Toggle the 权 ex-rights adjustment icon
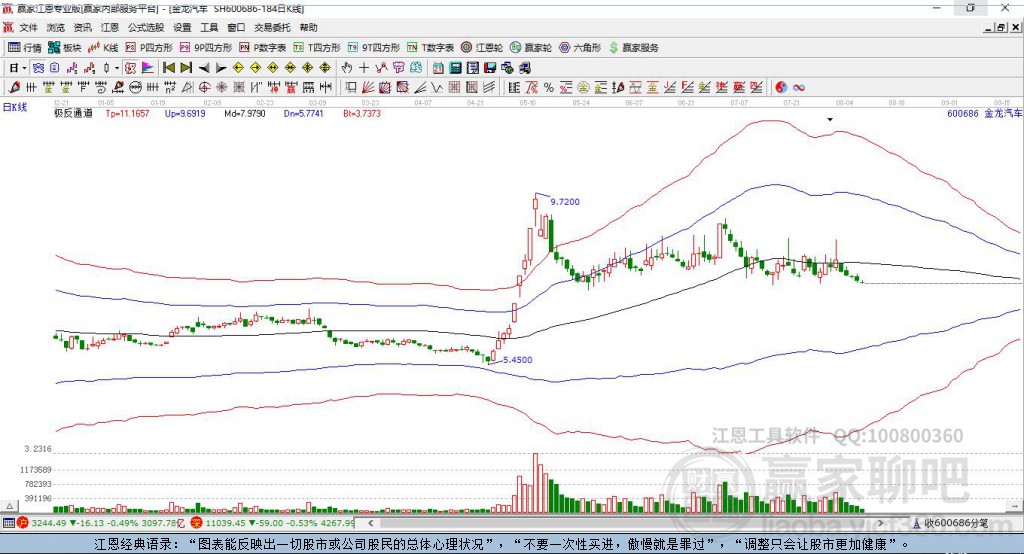The image size is (1024, 554). [131, 68]
